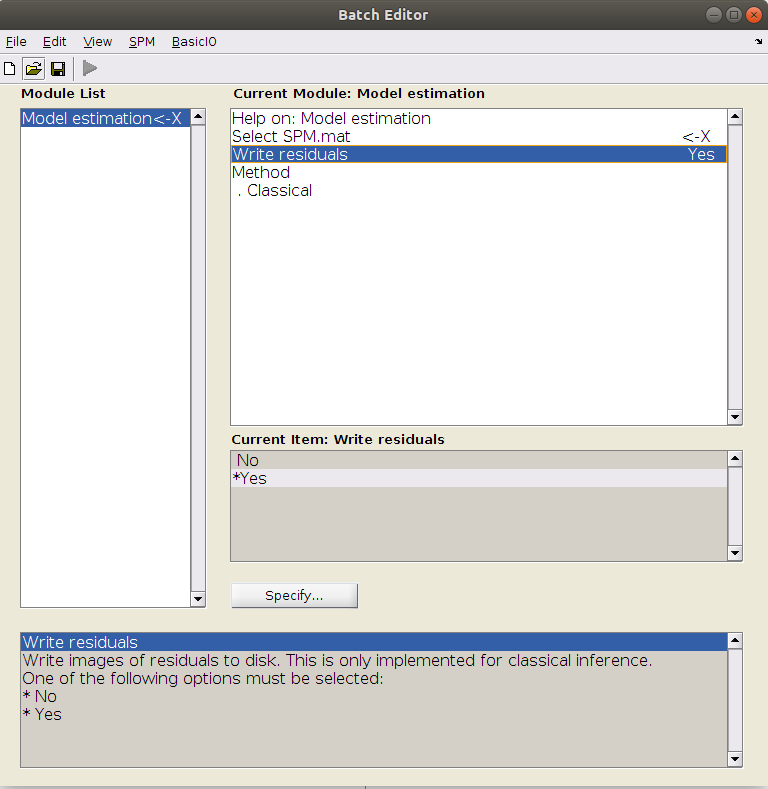Click the <-X marker beside Select SPM.mat

coord(697,137)
